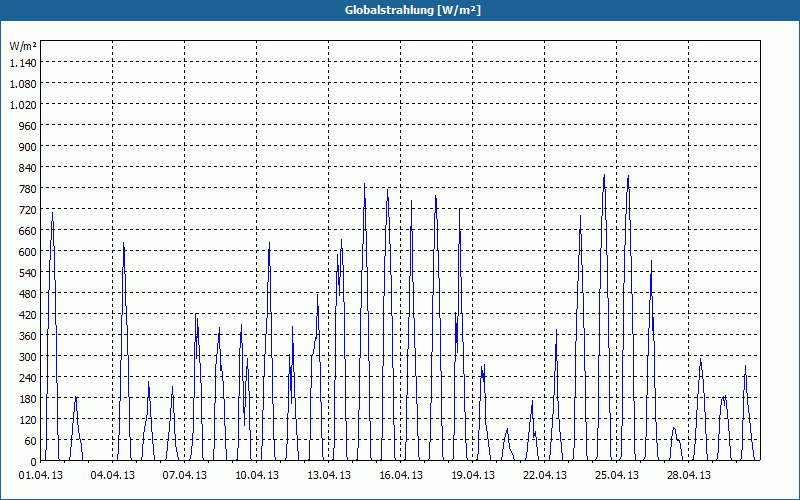The height and width of the screenshot is (500, 800).
Task: Select the 01.04.13 date label
Action: [x=41, y=476]
